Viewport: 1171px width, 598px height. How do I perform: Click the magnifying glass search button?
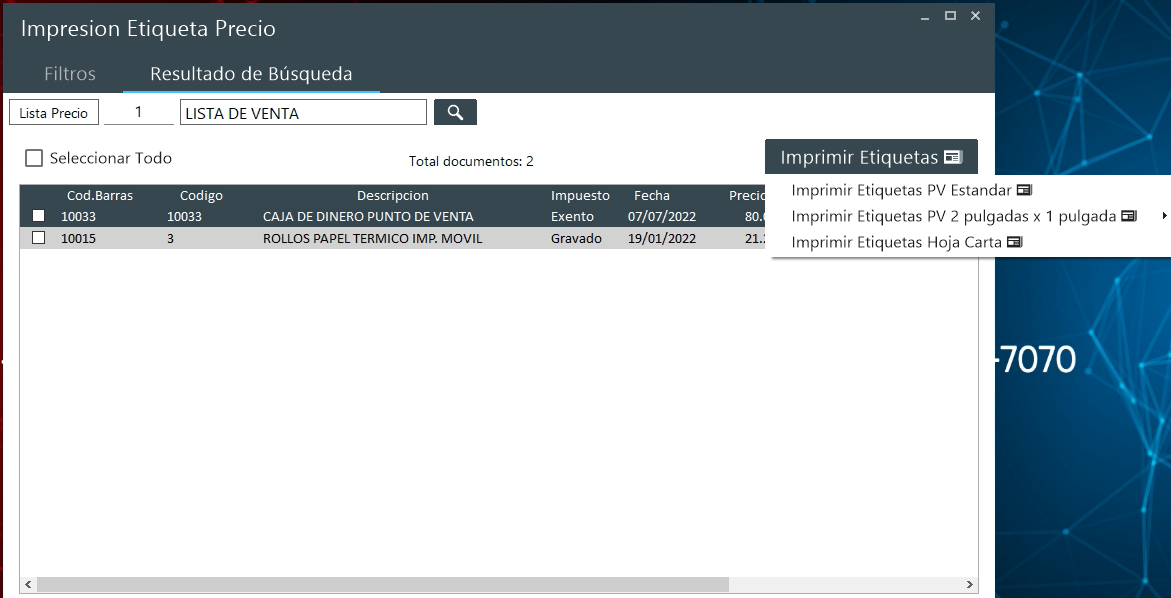coord(455,113)
